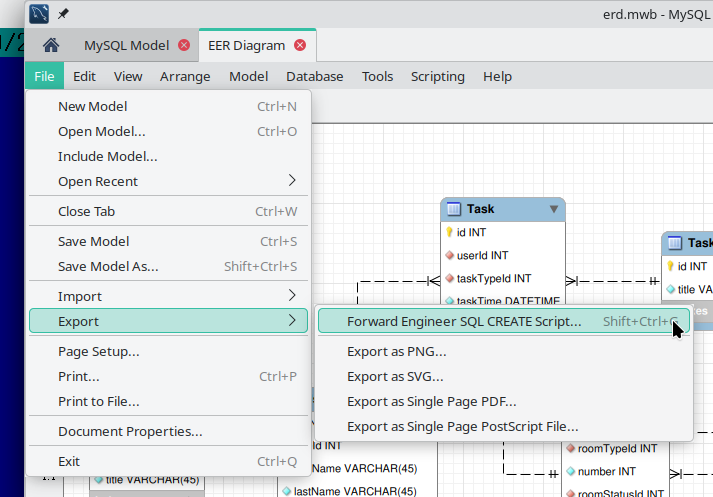The width and height of the screenshot is (713, 497).
Task: Choose Forward Engineer SQL CREATE Script
Action: (x=463, y=322)
